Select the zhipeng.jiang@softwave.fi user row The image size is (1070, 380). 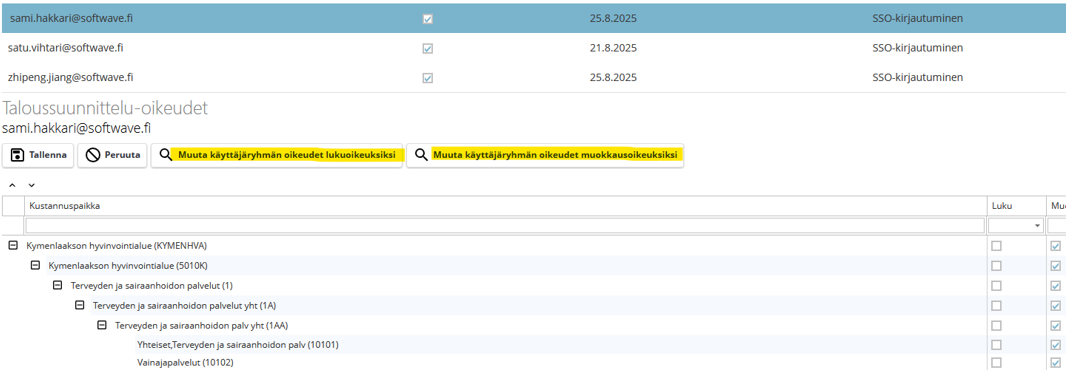point(534,77)
